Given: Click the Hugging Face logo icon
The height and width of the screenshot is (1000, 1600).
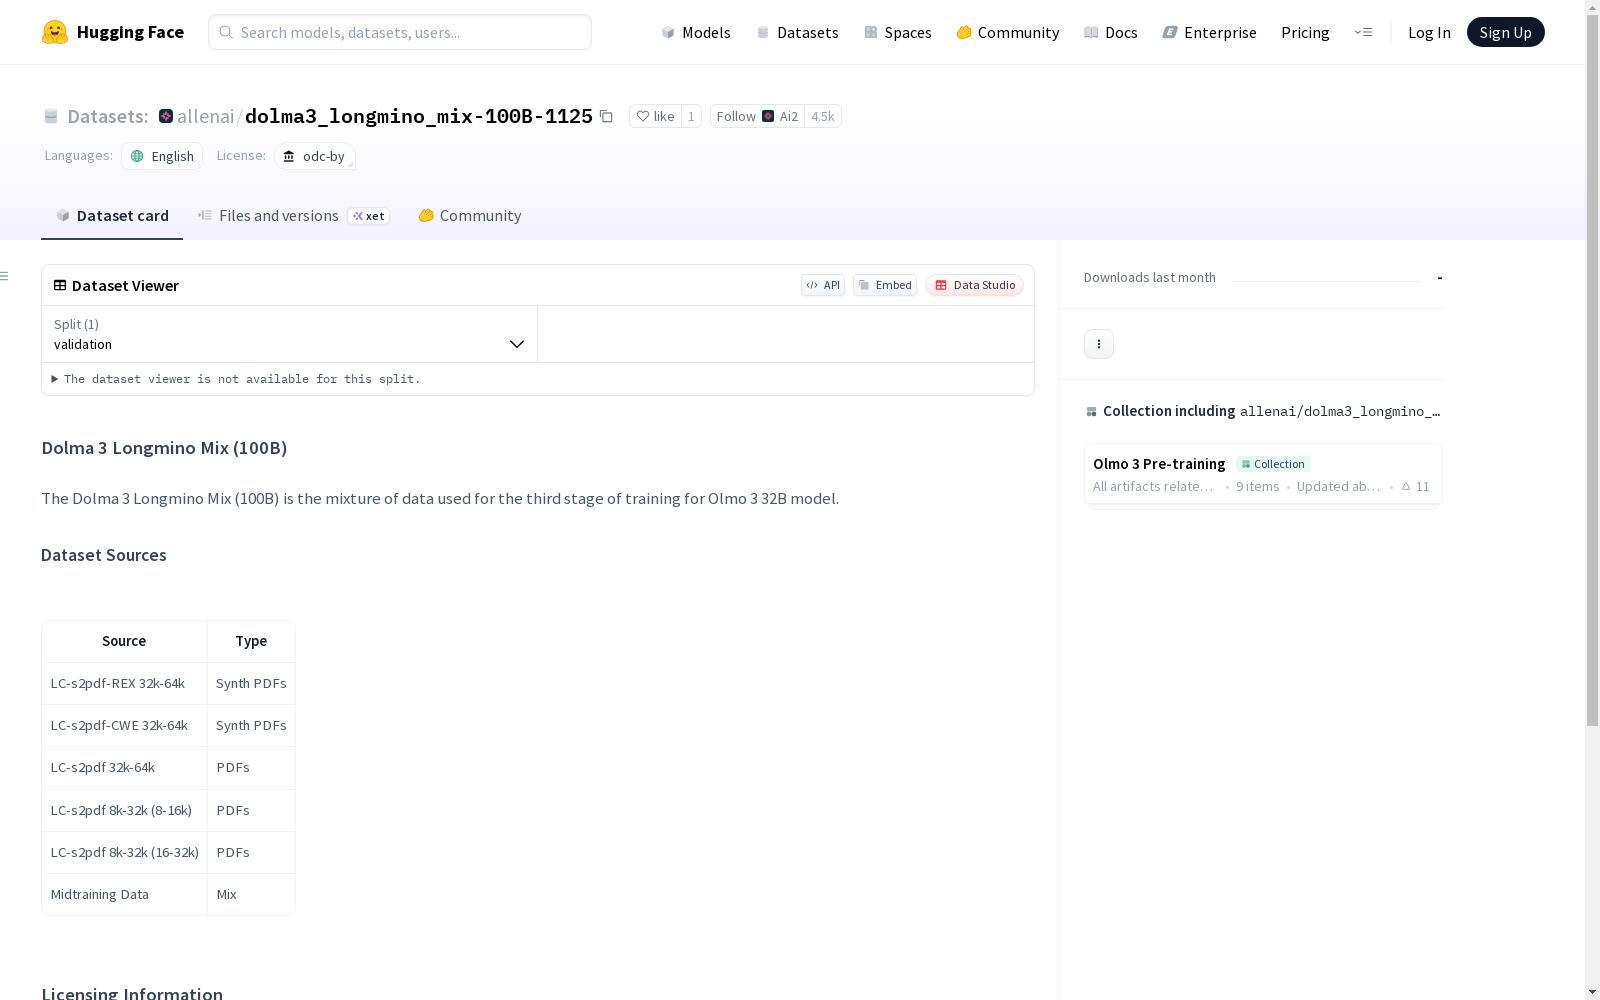Looking at the screenshot, I should (55, 32).
